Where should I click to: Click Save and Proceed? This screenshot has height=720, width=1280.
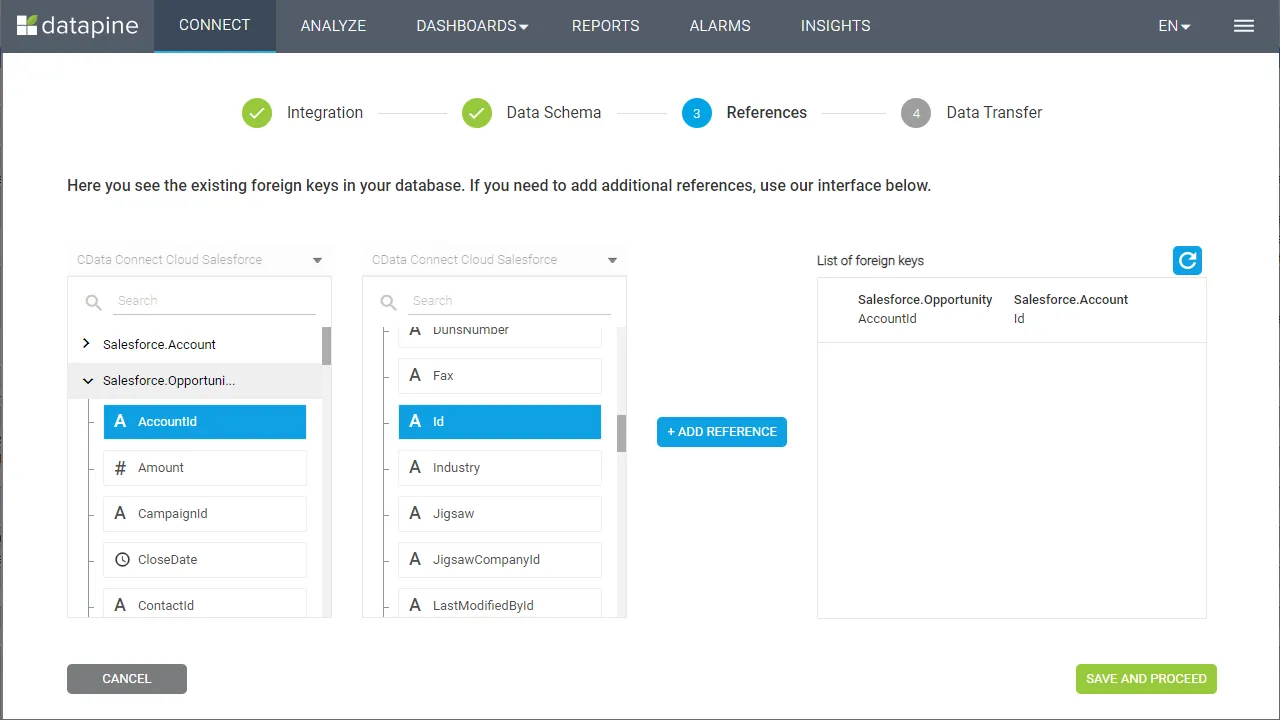[x=1146, y=678]
